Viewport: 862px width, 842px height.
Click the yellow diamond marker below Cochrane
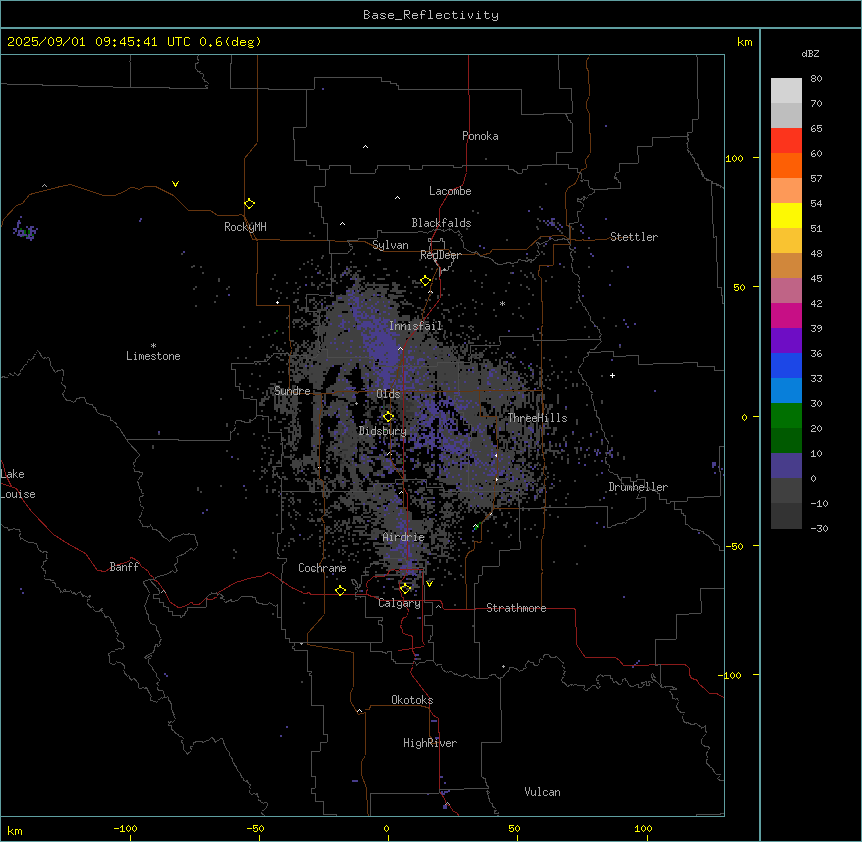(340, 590)
